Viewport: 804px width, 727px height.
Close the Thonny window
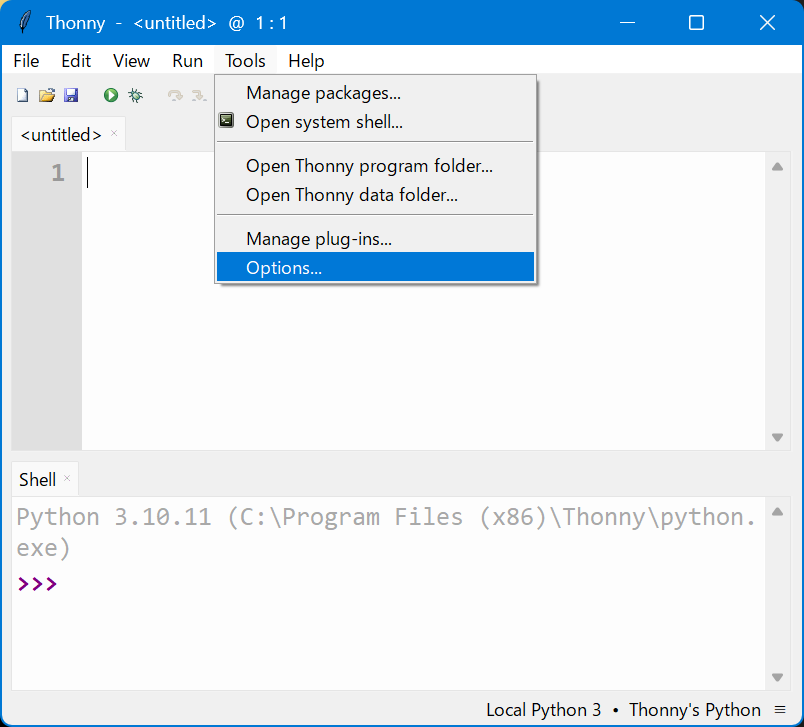(767, 23)
